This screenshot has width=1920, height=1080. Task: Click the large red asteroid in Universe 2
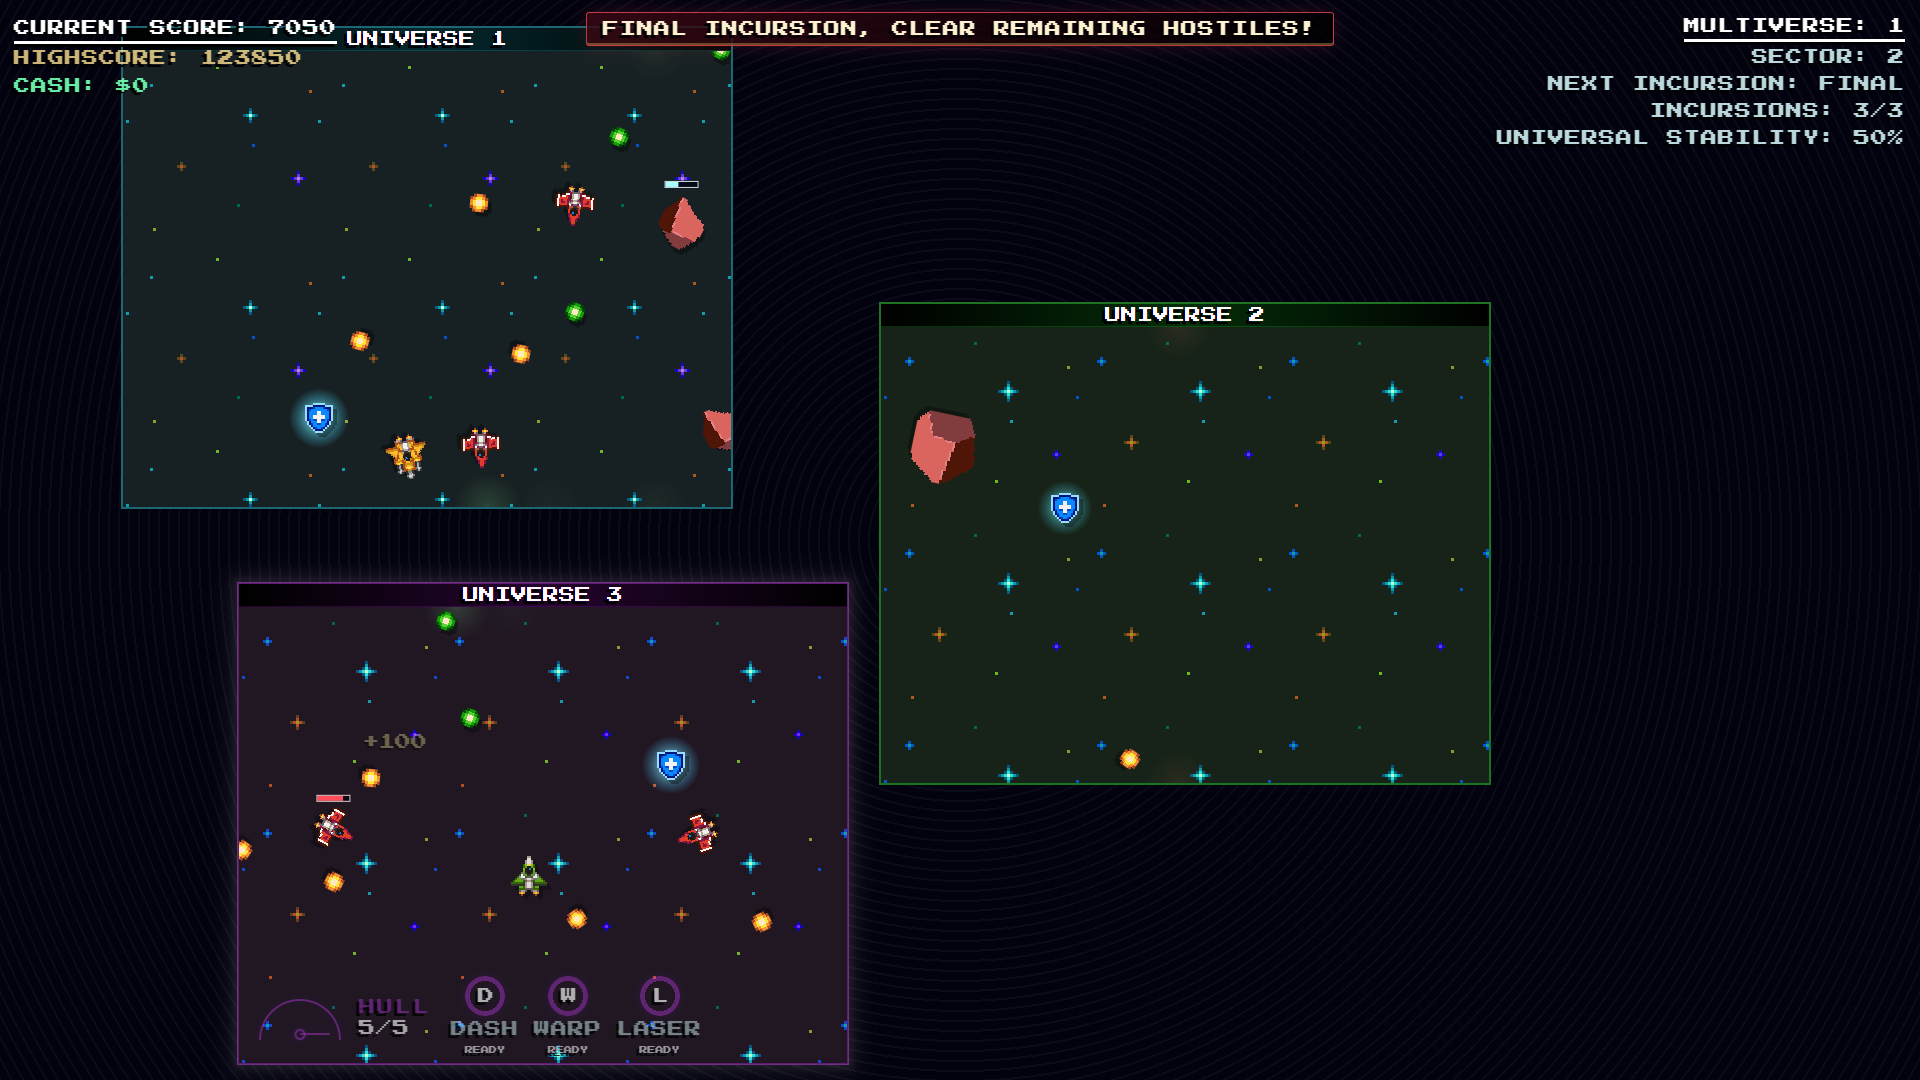point(942,446)
